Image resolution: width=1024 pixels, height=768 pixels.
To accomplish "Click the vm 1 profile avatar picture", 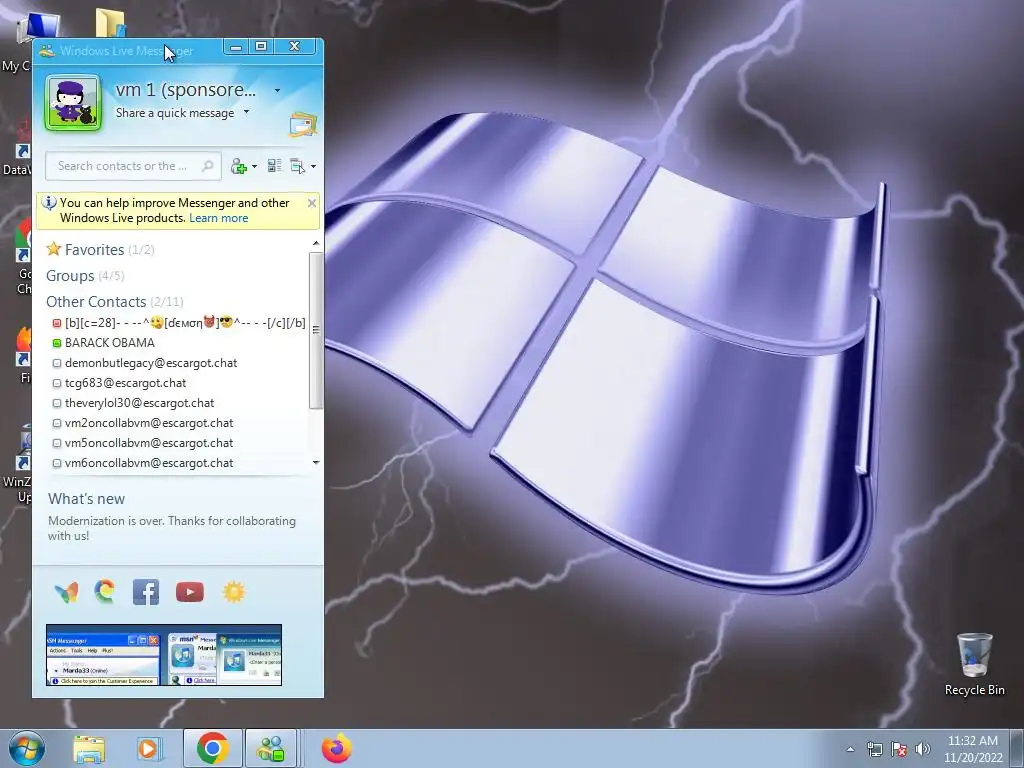I will (72, 103).
